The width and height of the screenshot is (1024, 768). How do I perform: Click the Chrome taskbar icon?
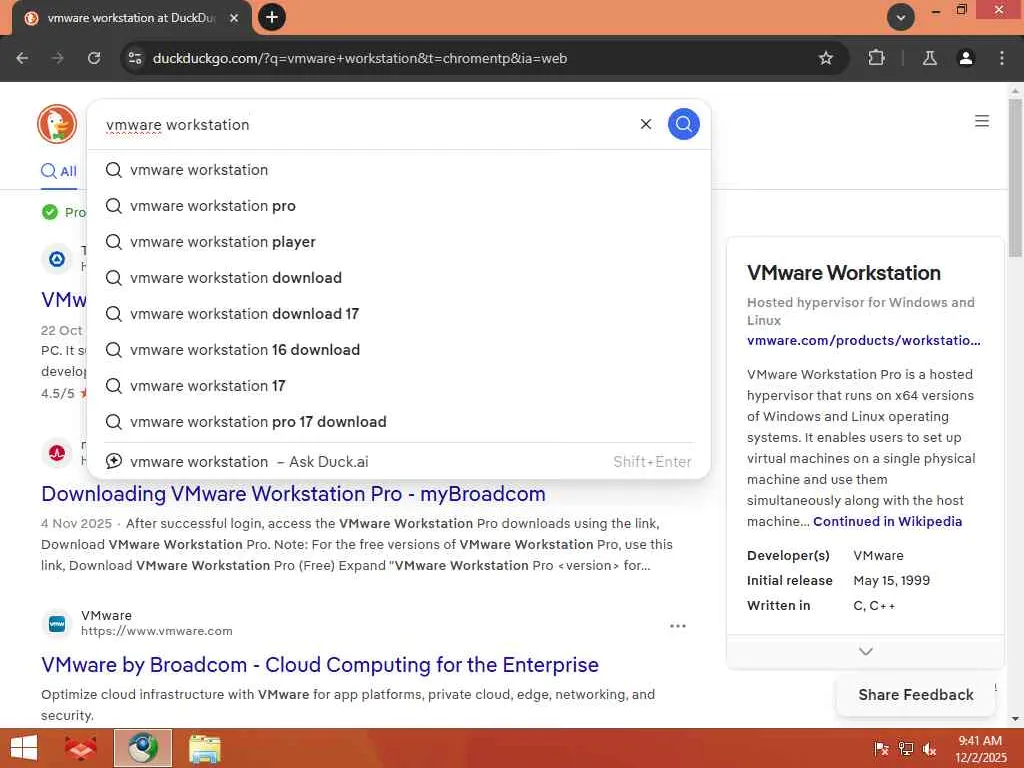(x=142, y=748)
